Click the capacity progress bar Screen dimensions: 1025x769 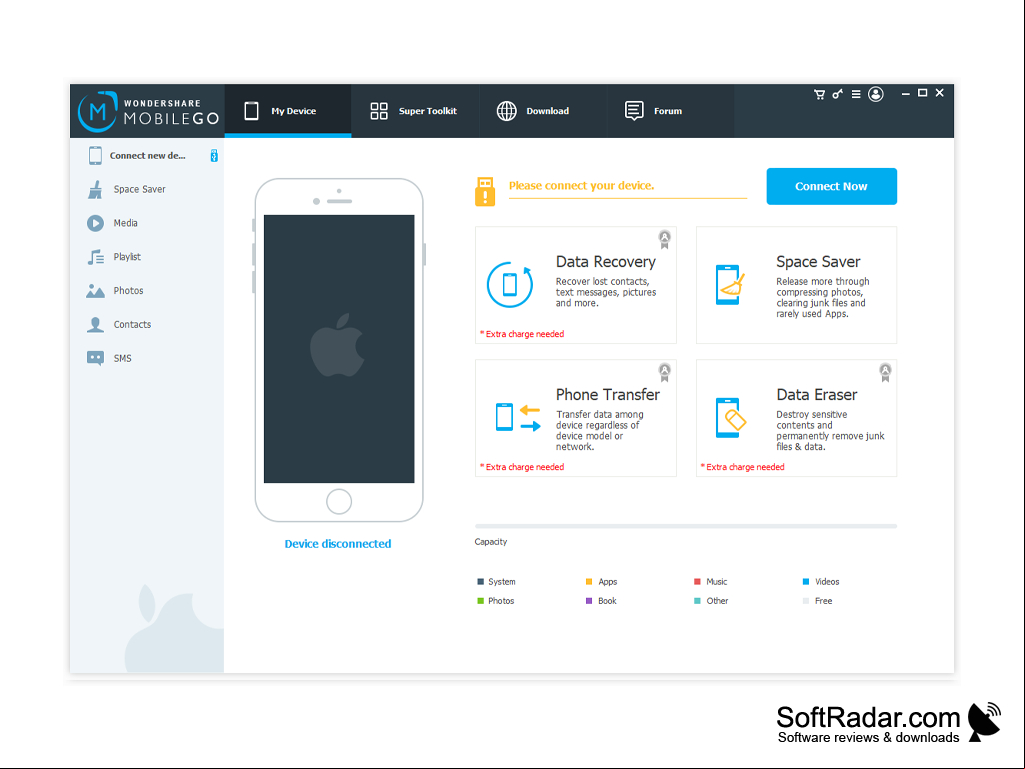click(686, 526)
